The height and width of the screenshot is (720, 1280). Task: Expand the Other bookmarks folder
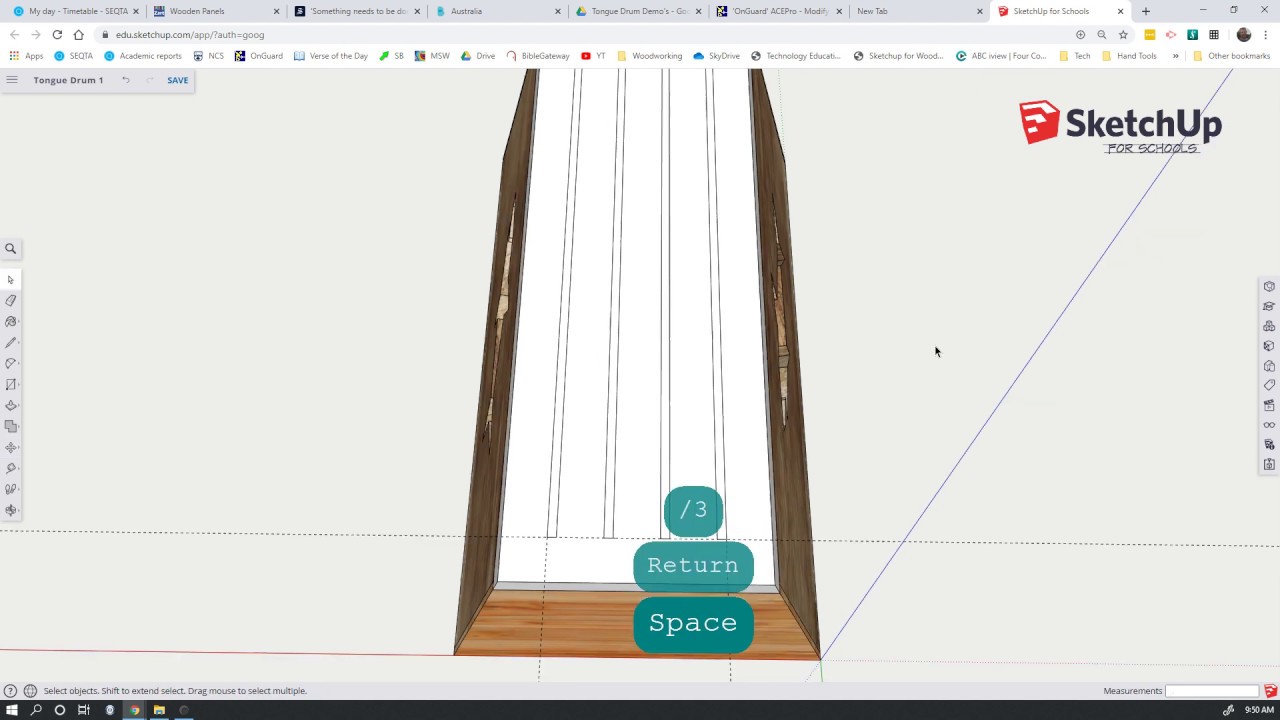pos(1231,56)
